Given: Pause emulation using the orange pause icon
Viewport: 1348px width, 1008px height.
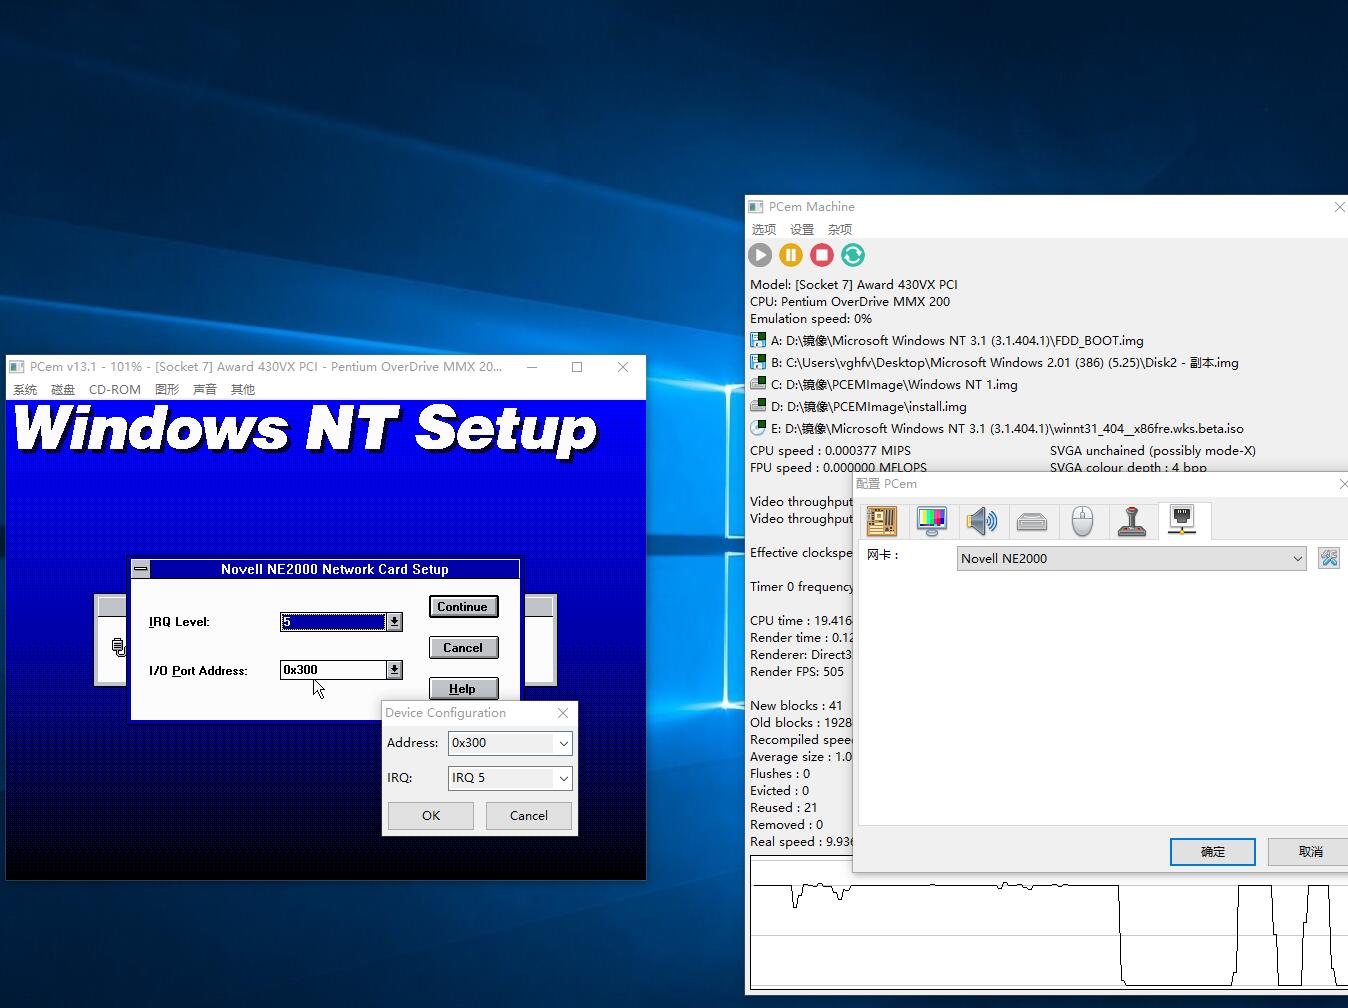Looking at the screenshot, I should click(791, 255).
